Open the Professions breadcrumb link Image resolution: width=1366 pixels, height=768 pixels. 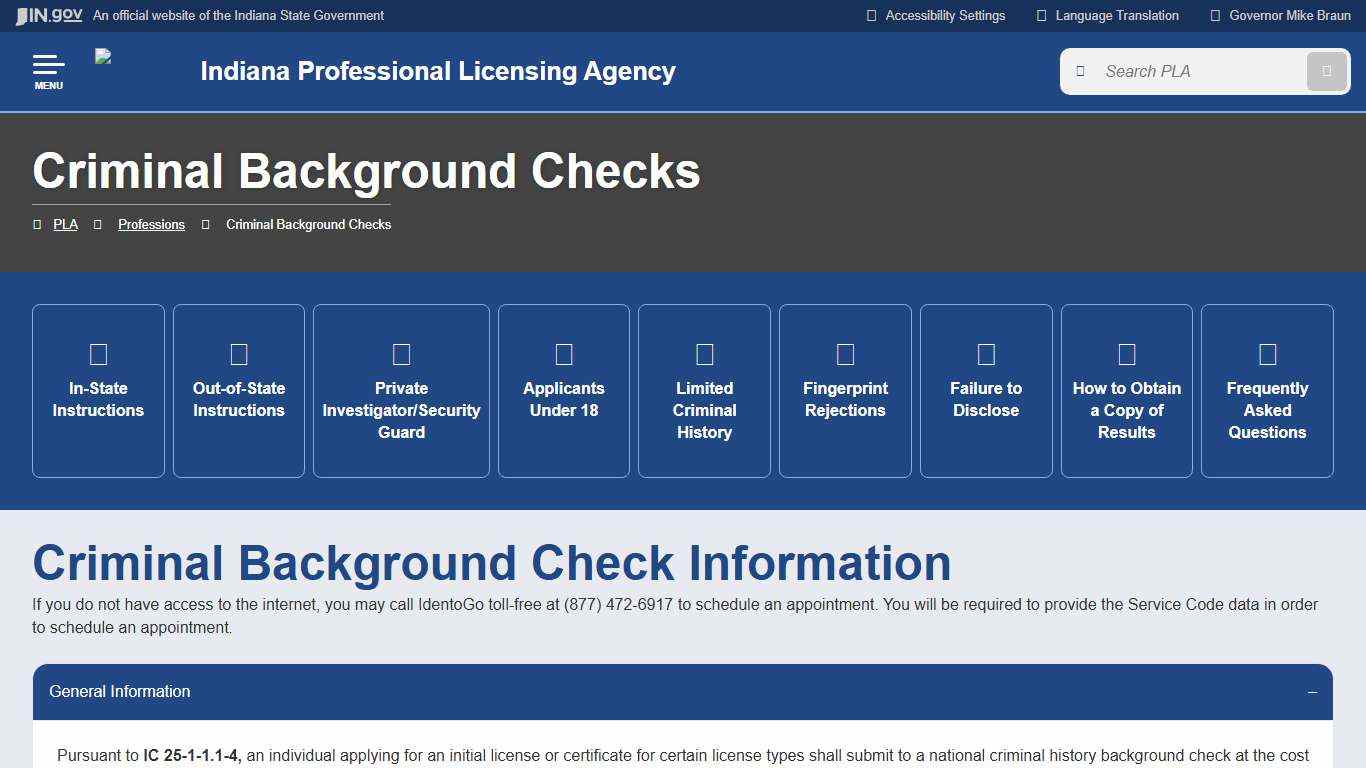coord(151,224)
